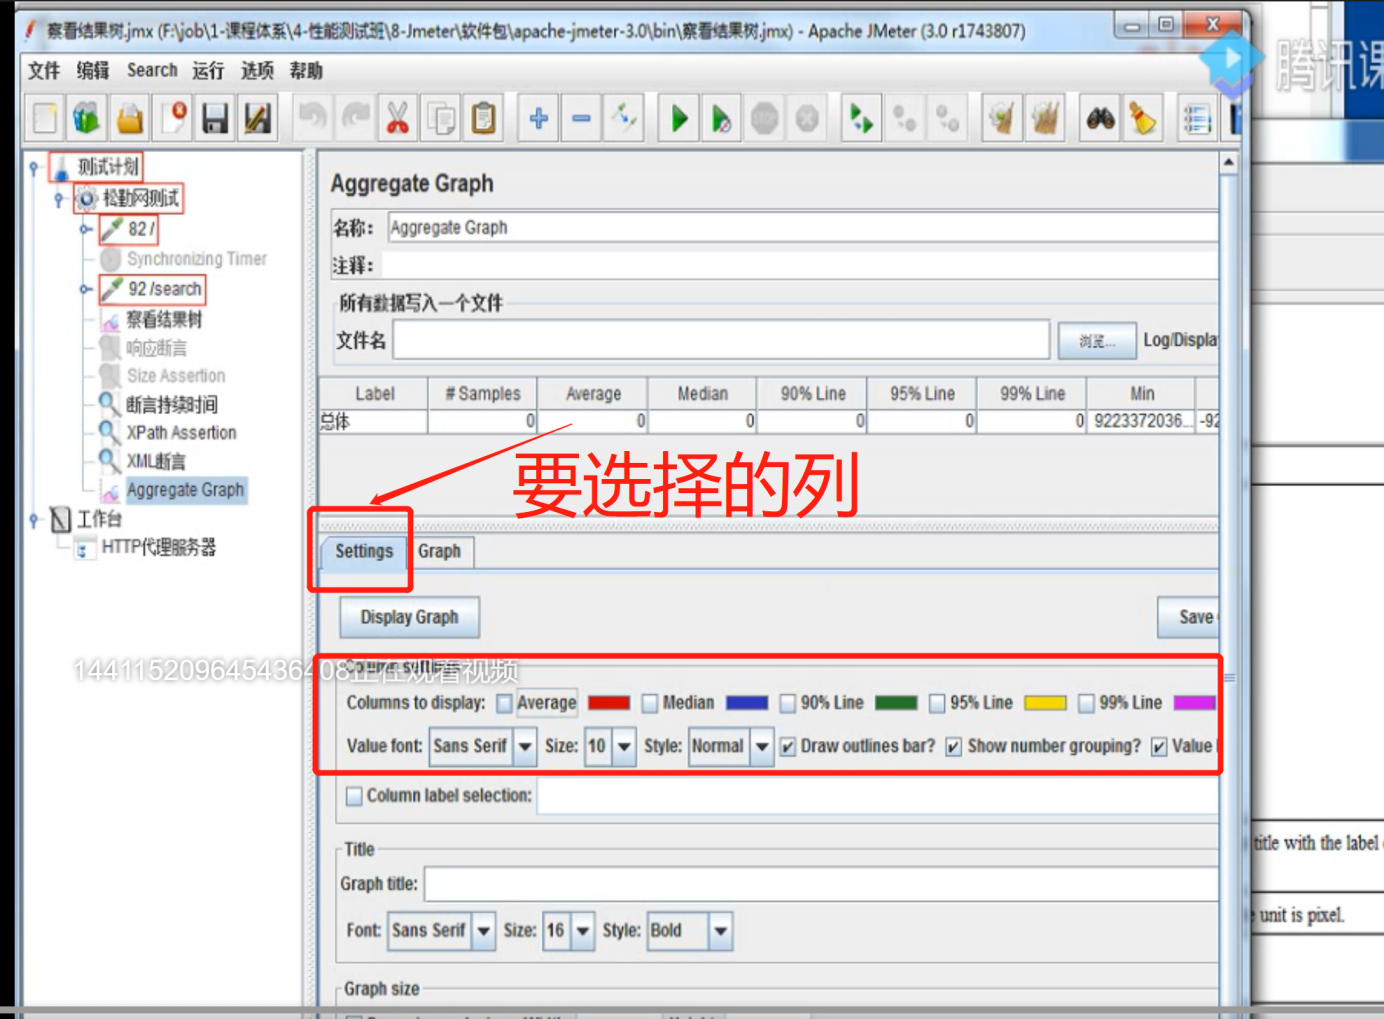The height and width of the screenshot is (1019, 1384).
Task: Collapse the 松勤网测试 thread group node
Action: tap(58, 199)
